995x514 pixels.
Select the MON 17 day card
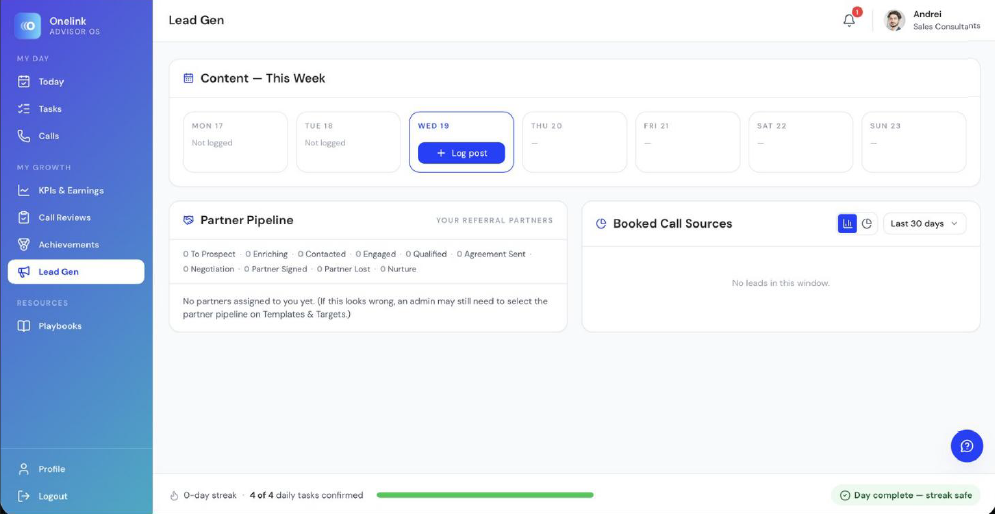[x=235, y=142]
